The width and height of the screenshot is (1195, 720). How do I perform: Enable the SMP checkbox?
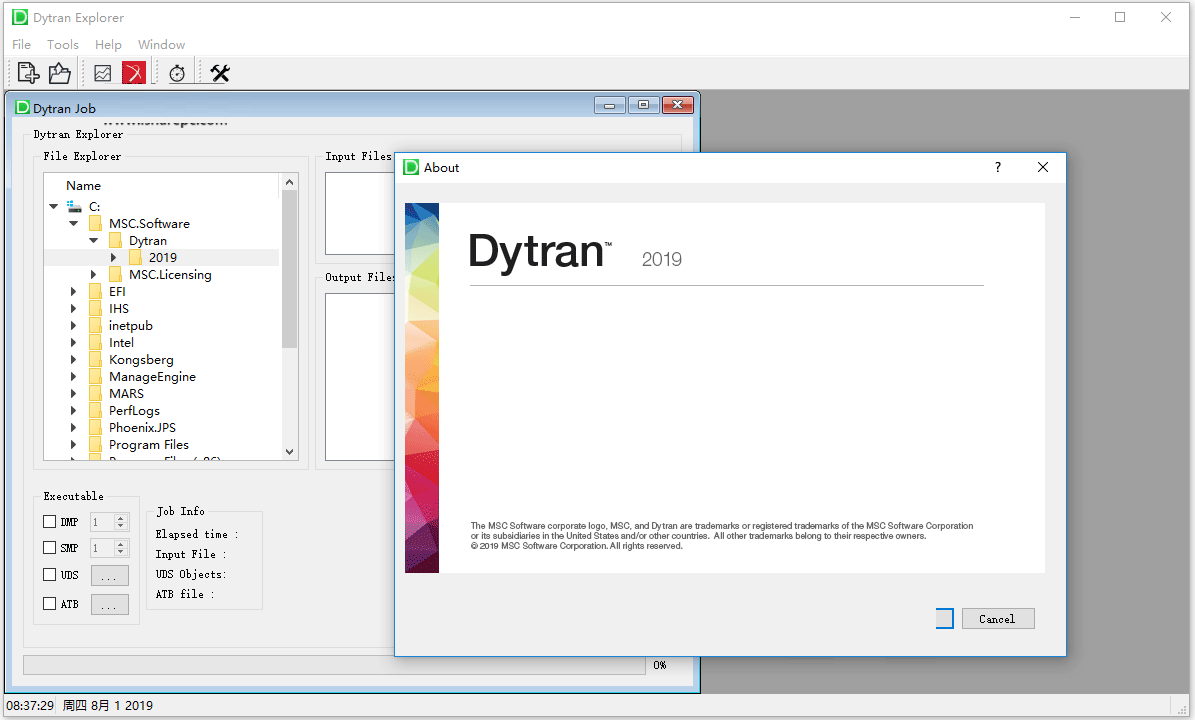click(x=50, y=548)
